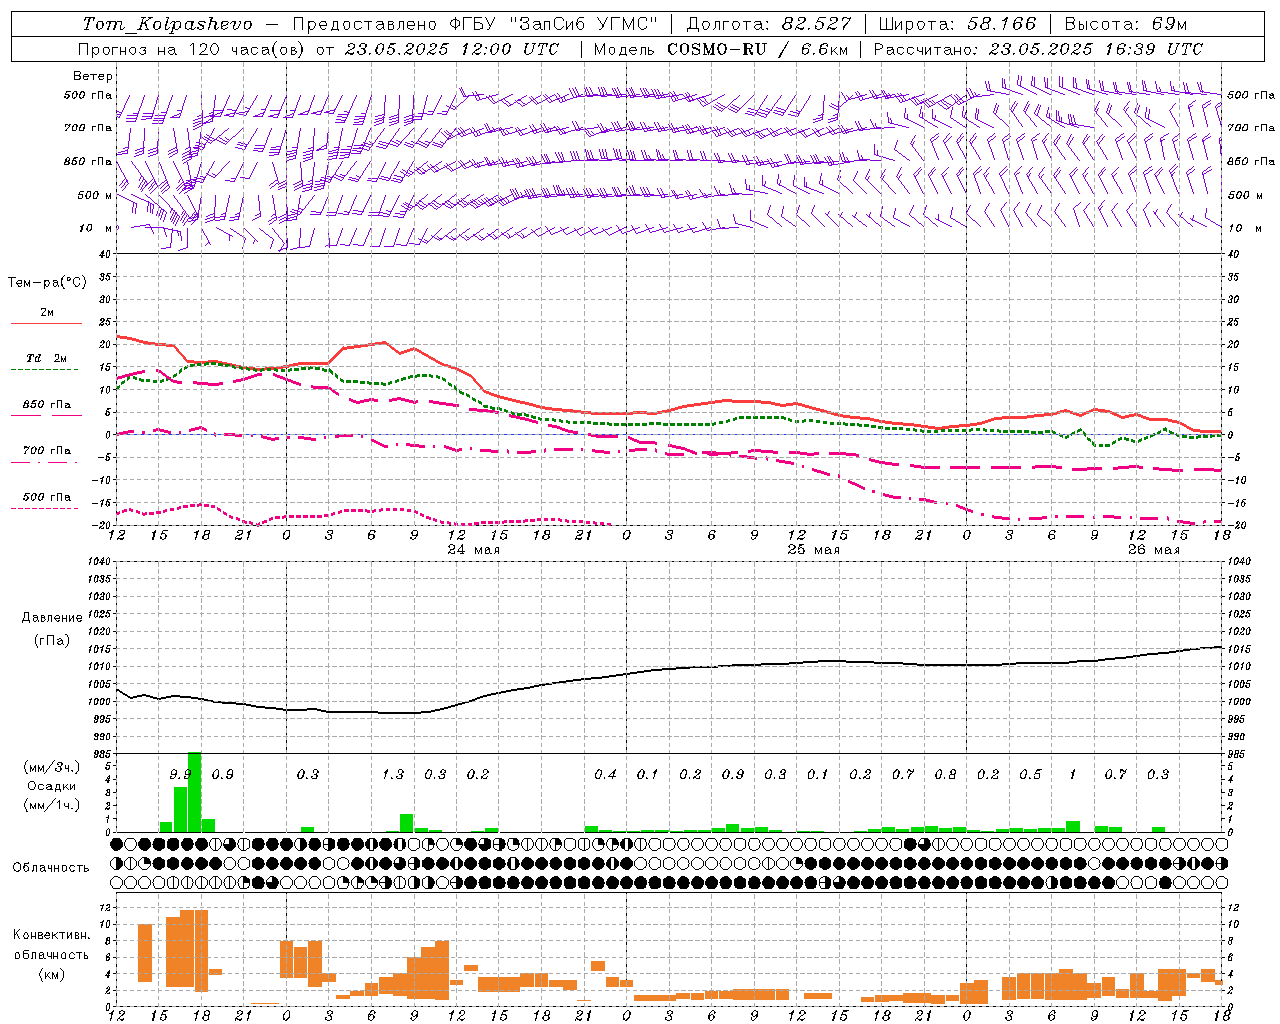The image size is (1280, 1024).
Task: Click the 'Тем-ра(°C)' temperature panel label
Action: [x=47, y=282]
